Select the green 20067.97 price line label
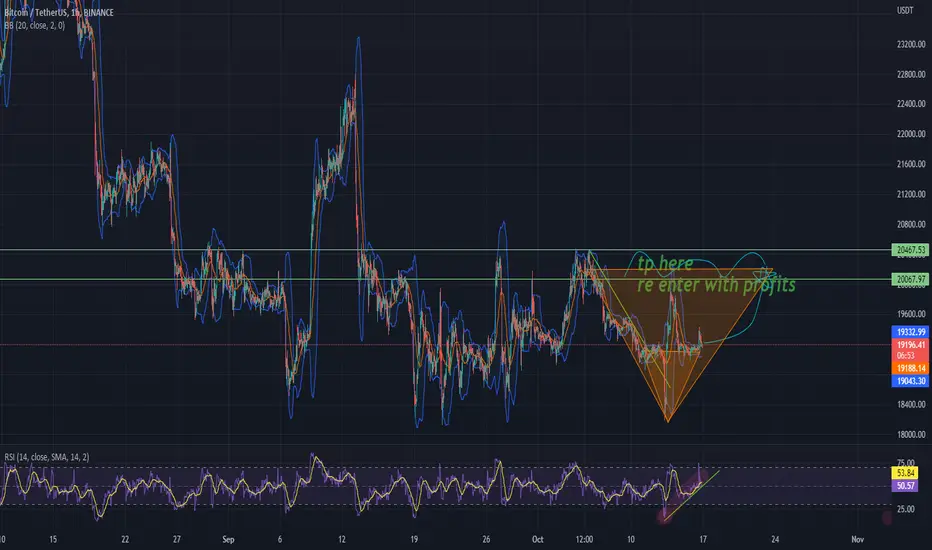Image resolution: width=932 pixels, height=550 pixels. point(910,279)
